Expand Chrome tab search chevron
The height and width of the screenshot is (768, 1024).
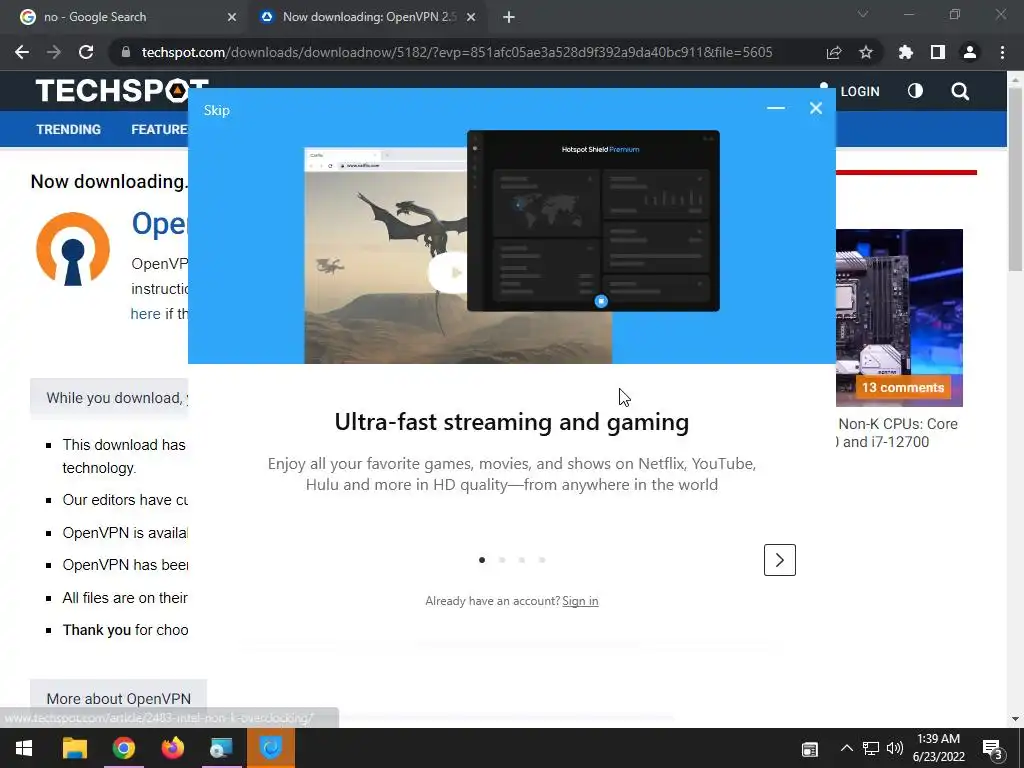863,14
